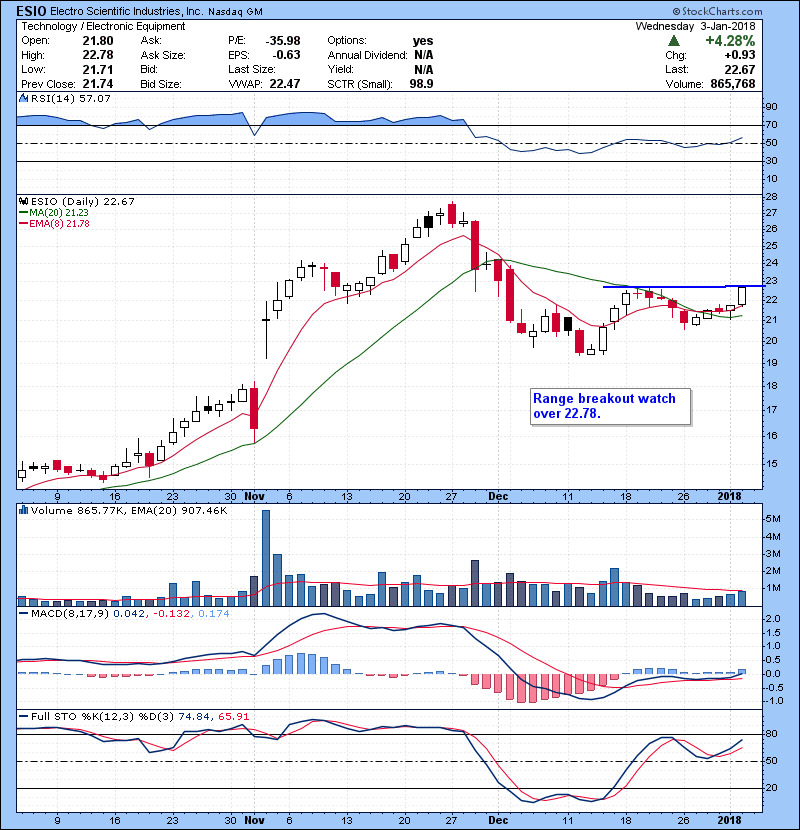Click the Bid Size label
Image resolution: width=800 pixels, height=830 pixels.
point(161,84)
